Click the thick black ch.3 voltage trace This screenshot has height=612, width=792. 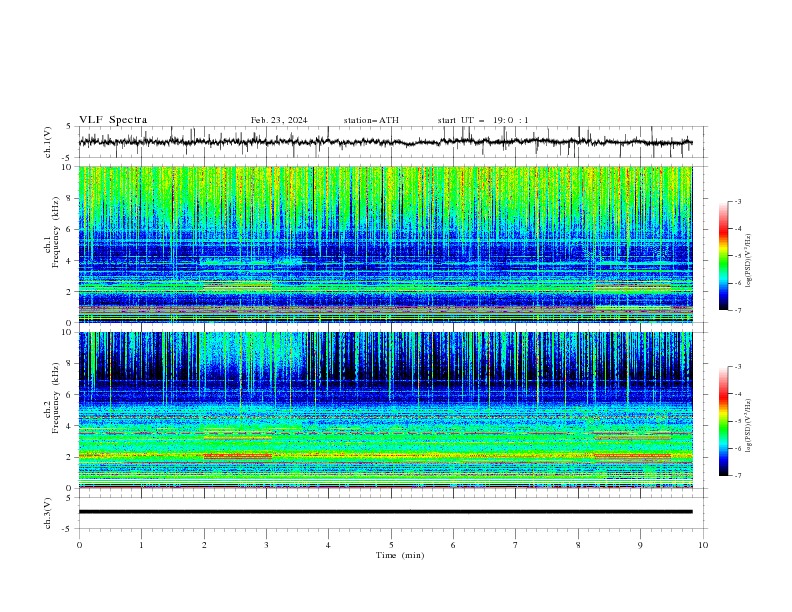385,512
